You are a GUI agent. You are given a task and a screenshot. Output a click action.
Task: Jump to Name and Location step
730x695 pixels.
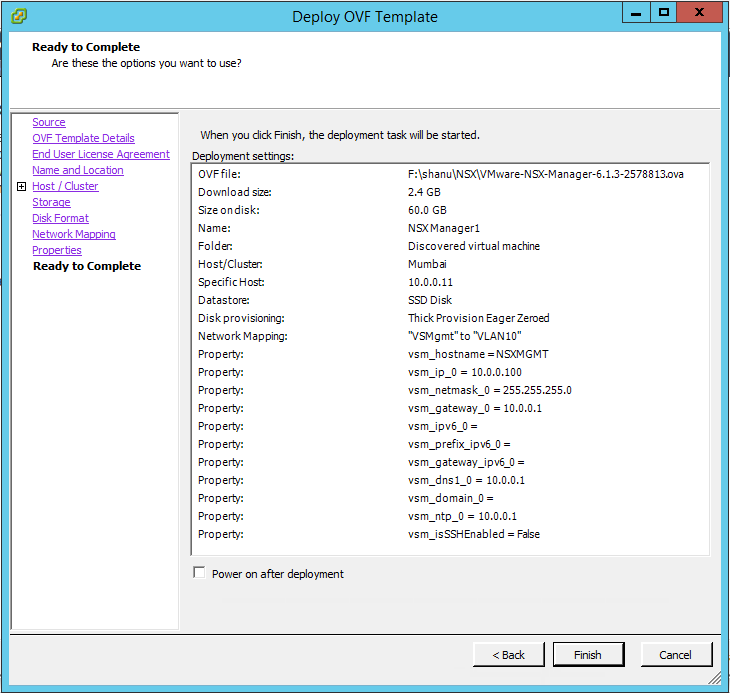77,170
